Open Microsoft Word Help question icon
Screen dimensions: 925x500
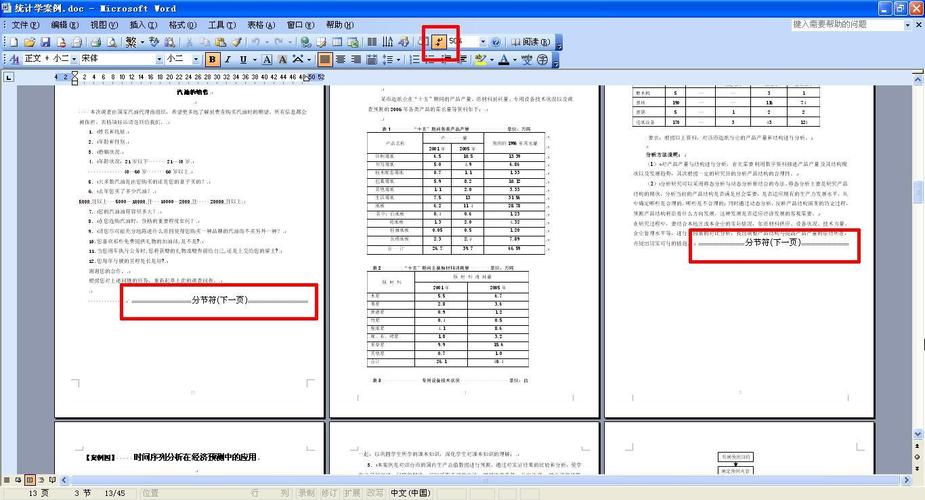tap(496, 42)
